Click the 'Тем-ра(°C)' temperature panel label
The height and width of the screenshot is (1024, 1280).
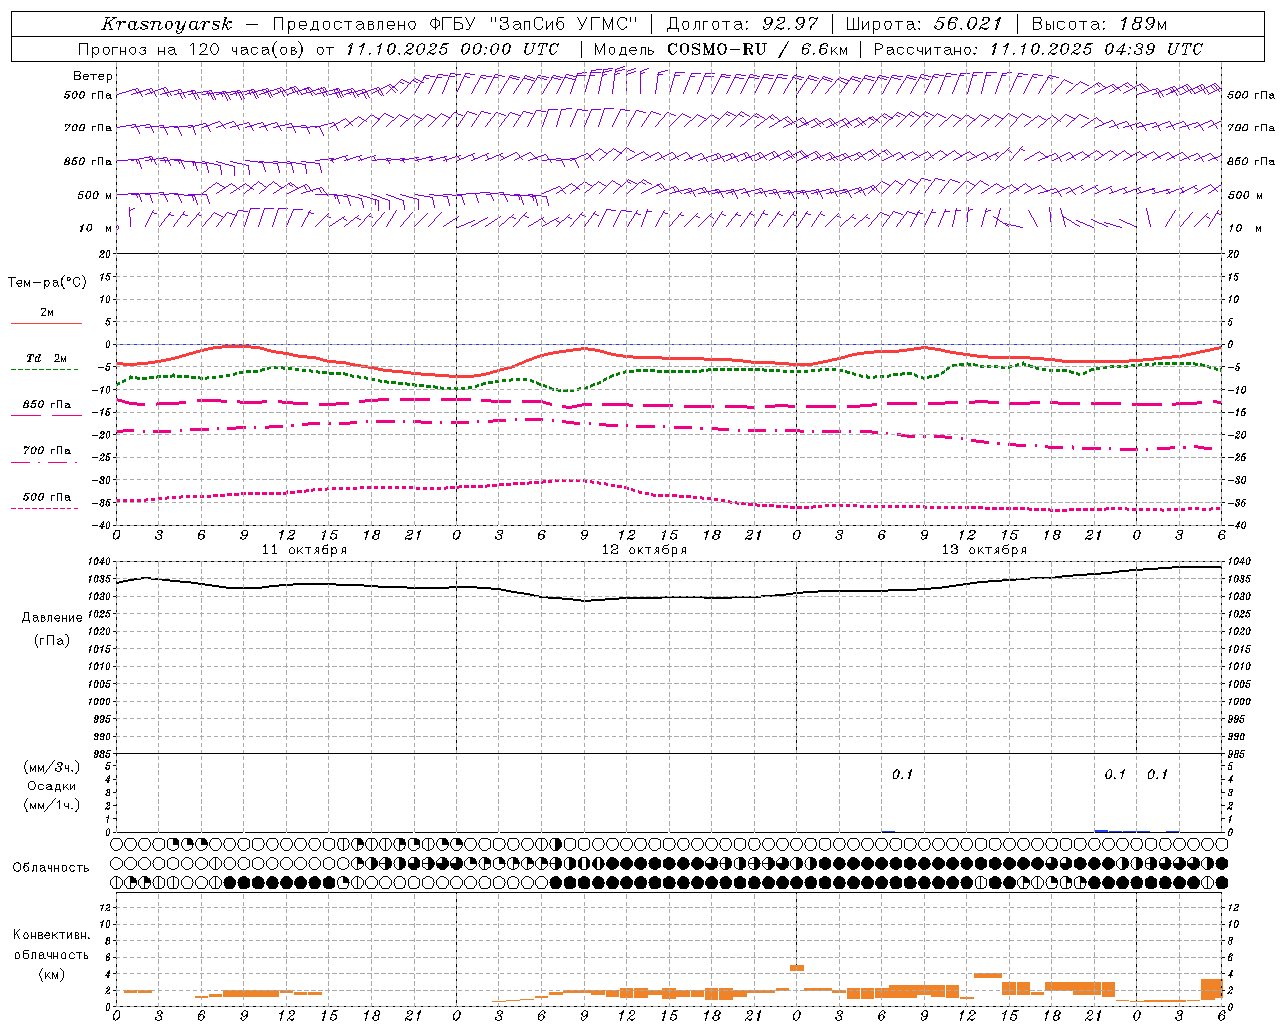click(x=47, y=283)
